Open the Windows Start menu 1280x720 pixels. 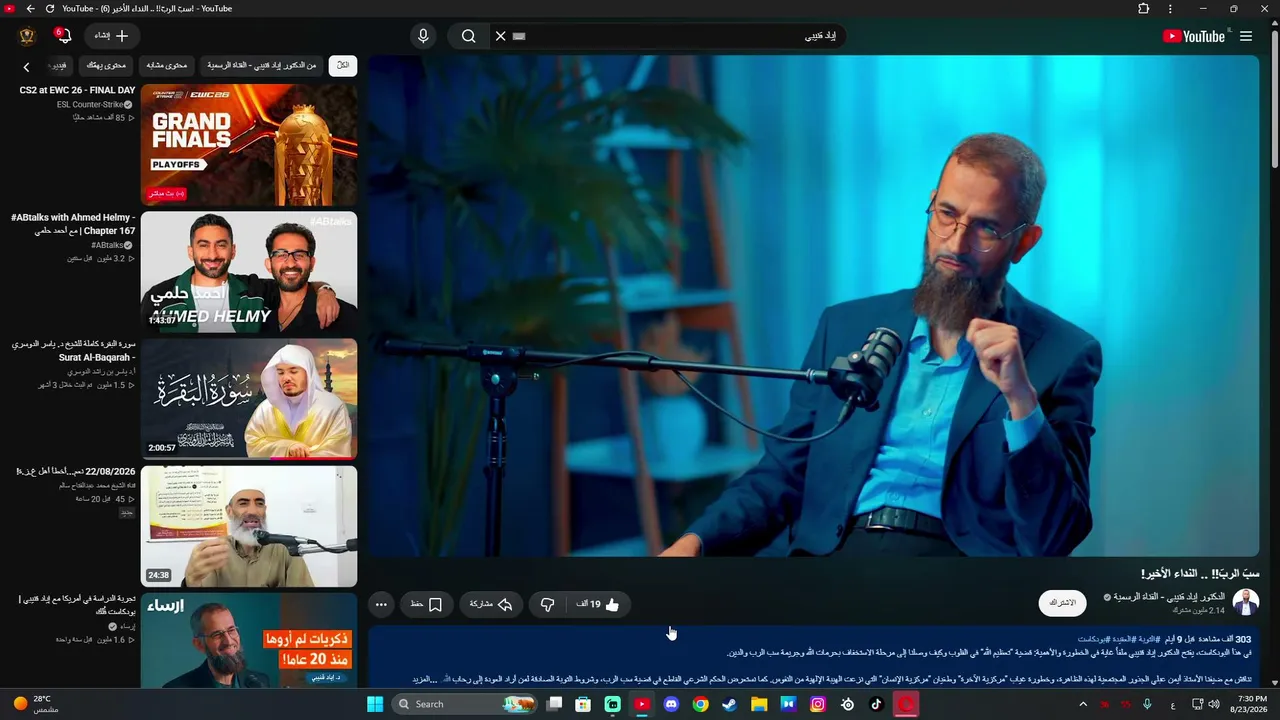click(375, 704)
